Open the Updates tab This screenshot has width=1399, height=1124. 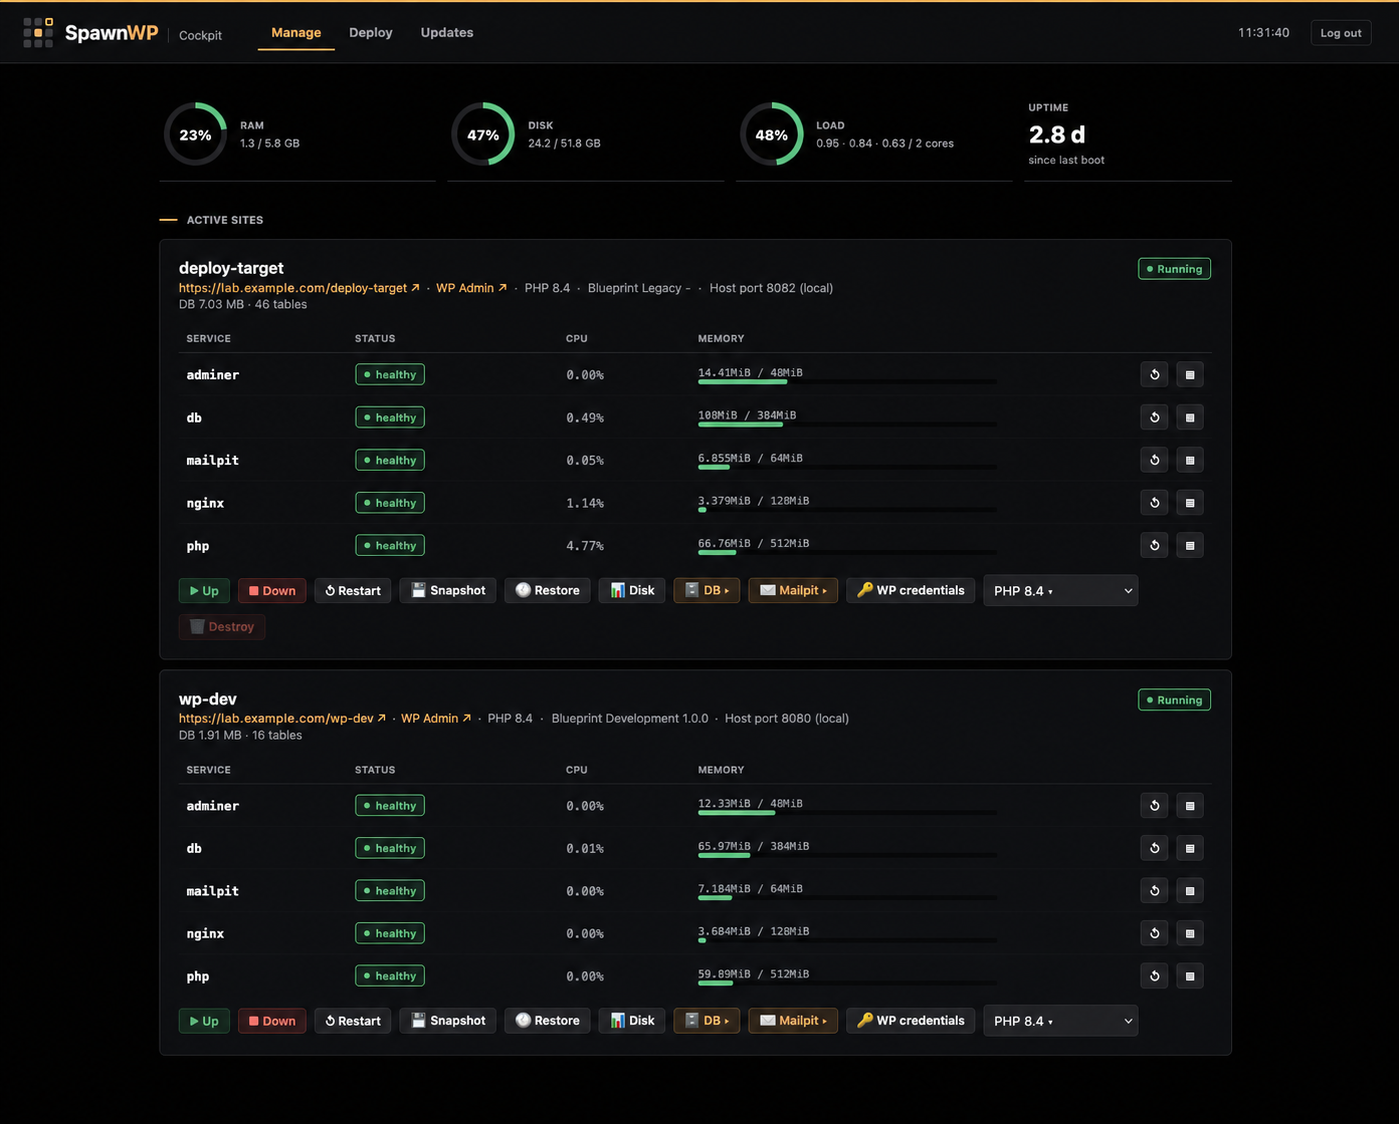[447, 33]
